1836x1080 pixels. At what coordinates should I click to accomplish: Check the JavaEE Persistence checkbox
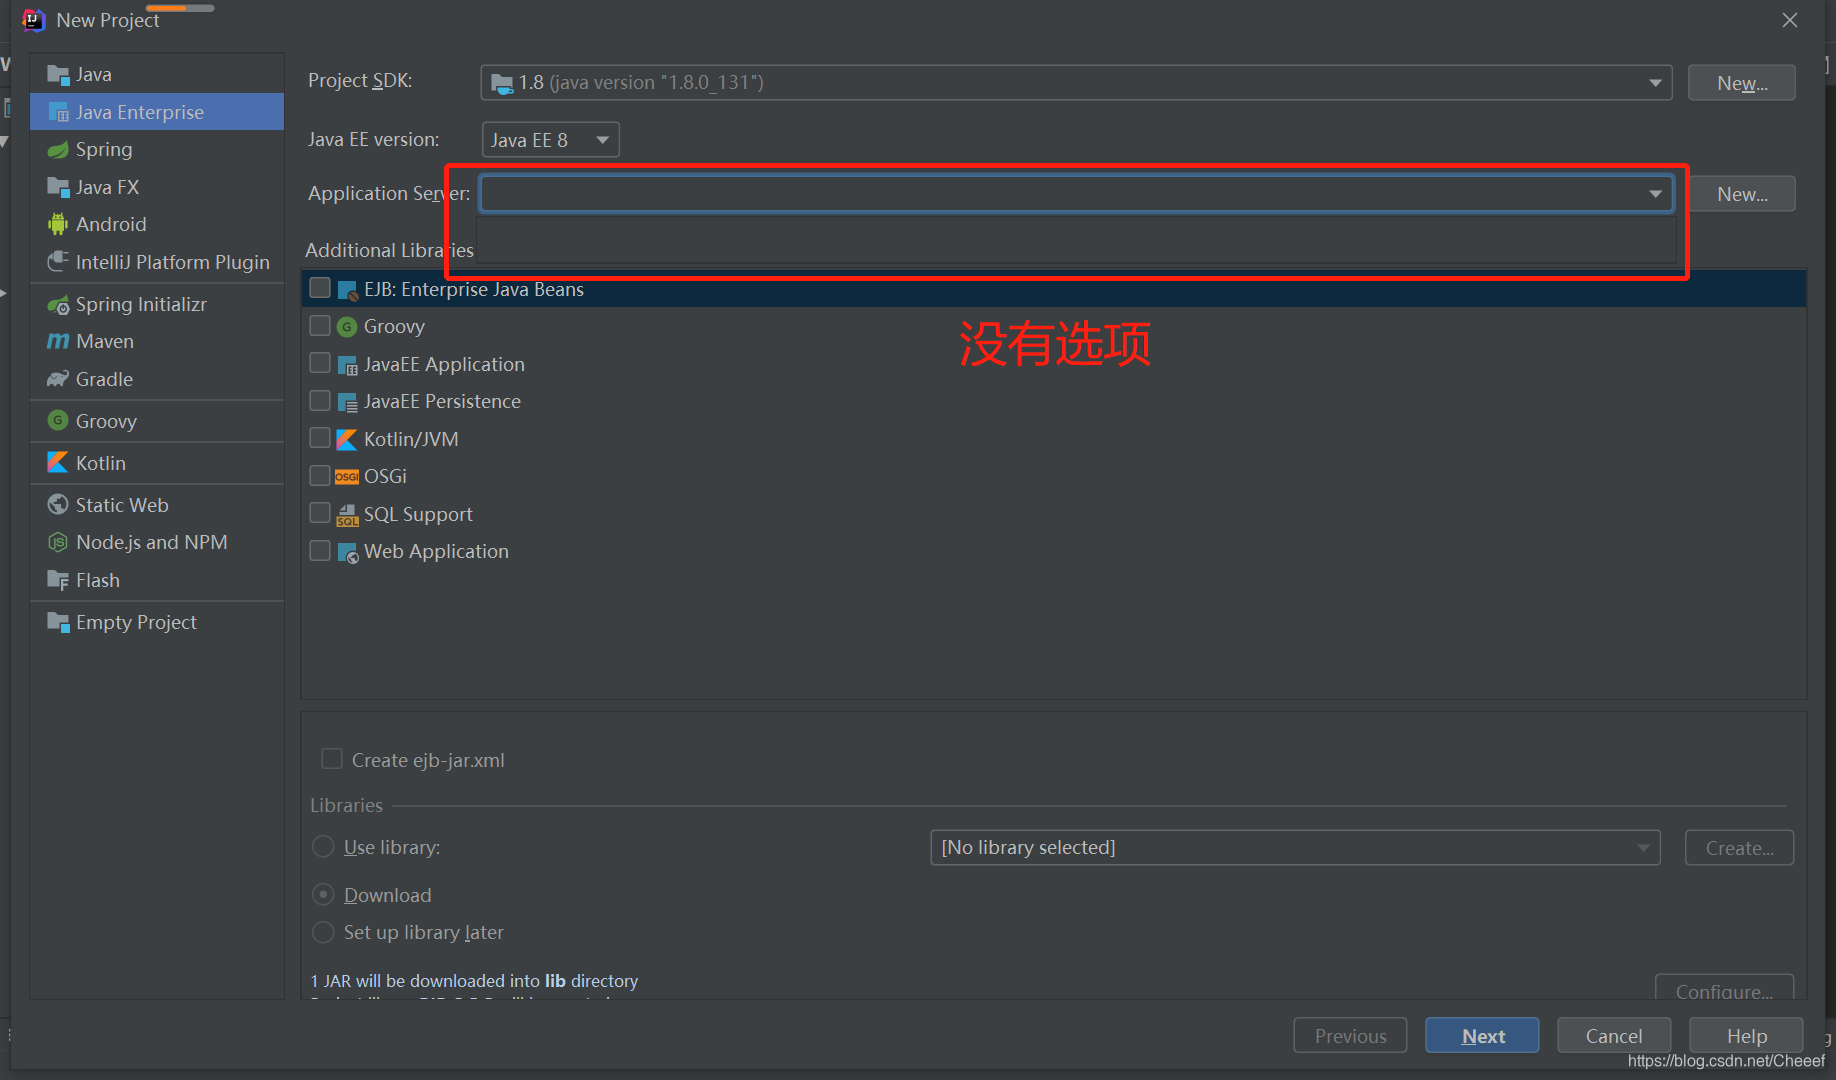320,401
